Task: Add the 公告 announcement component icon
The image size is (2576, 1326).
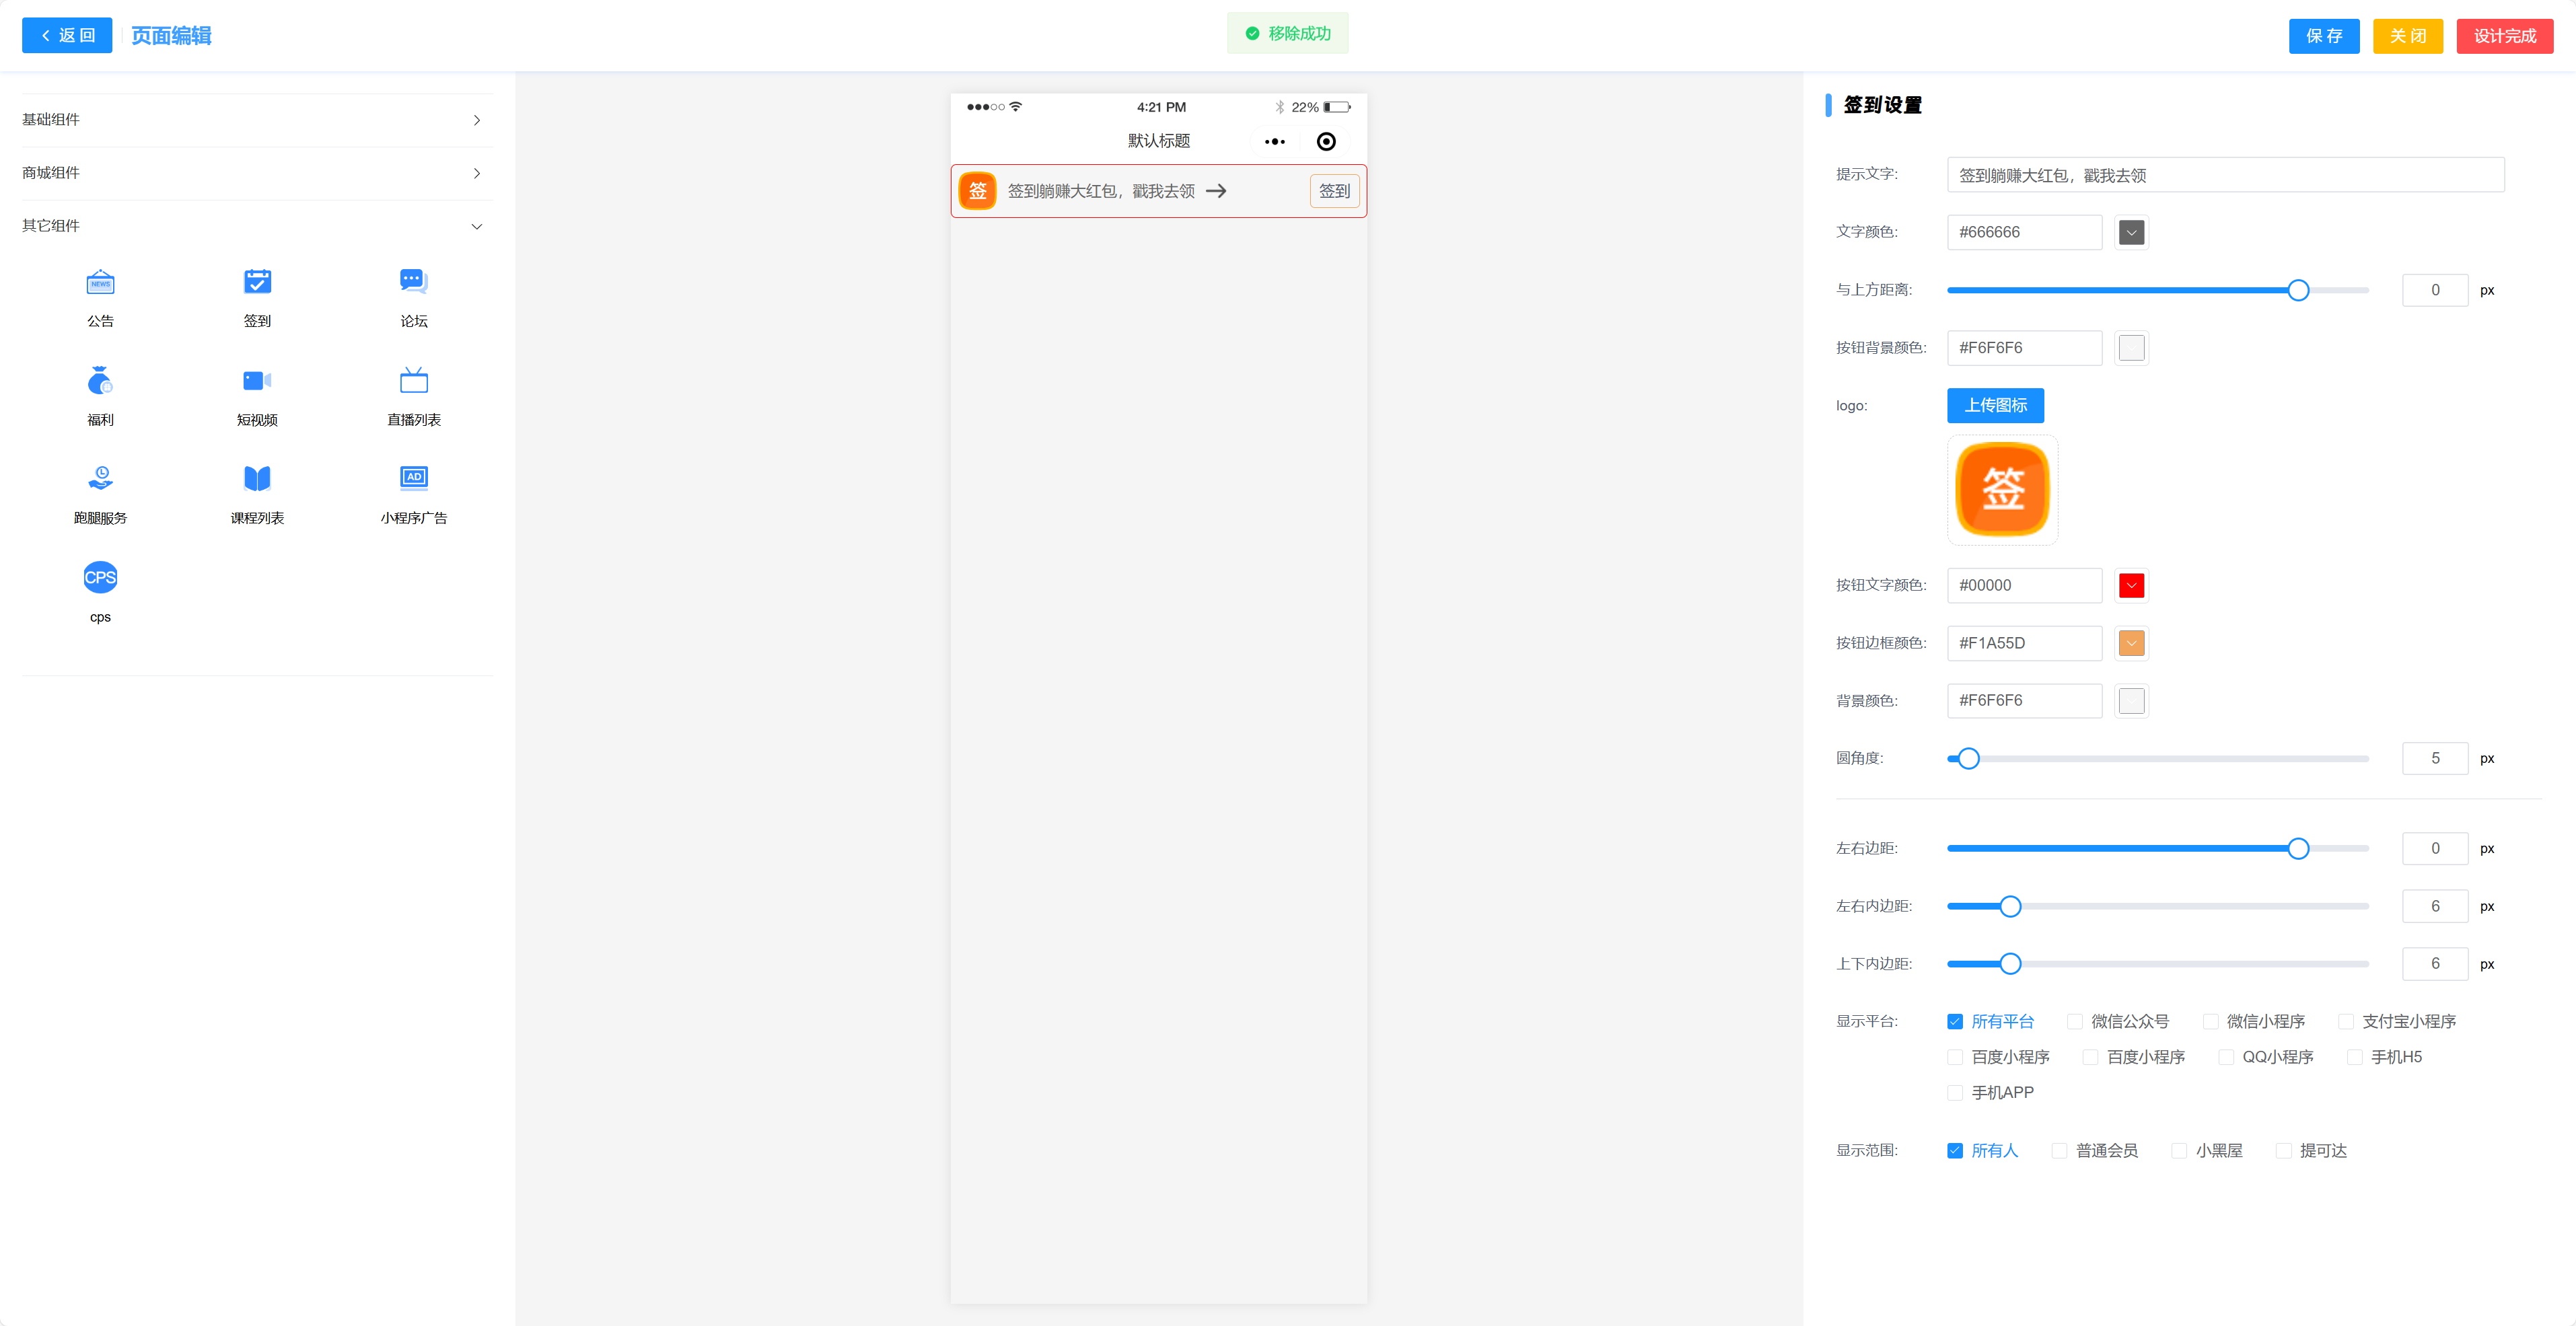Action: click(x=100, y=283)
